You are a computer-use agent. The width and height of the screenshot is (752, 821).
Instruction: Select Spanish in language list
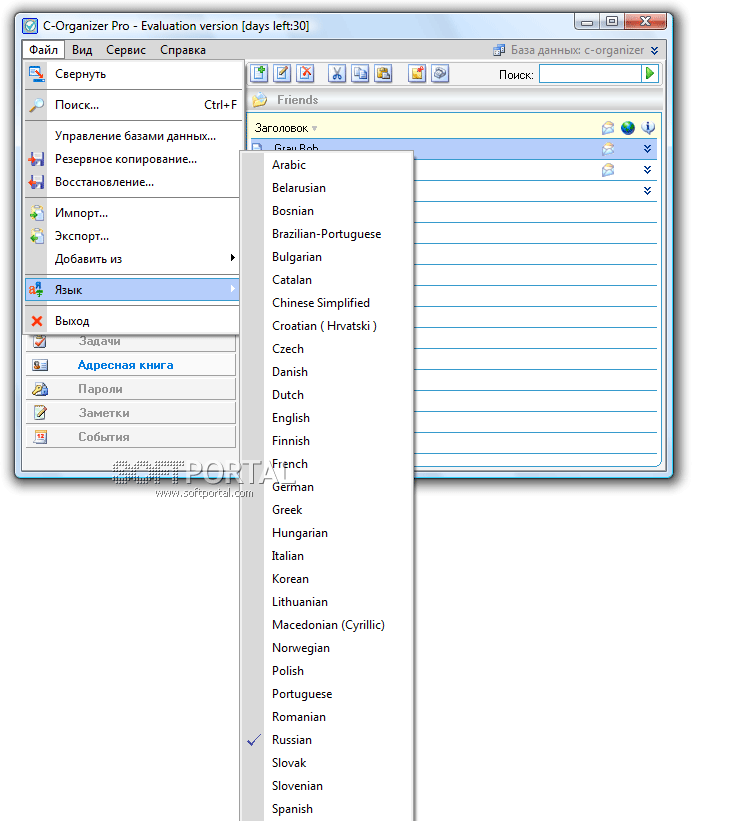pyautogui.click(x=327, y=809)
